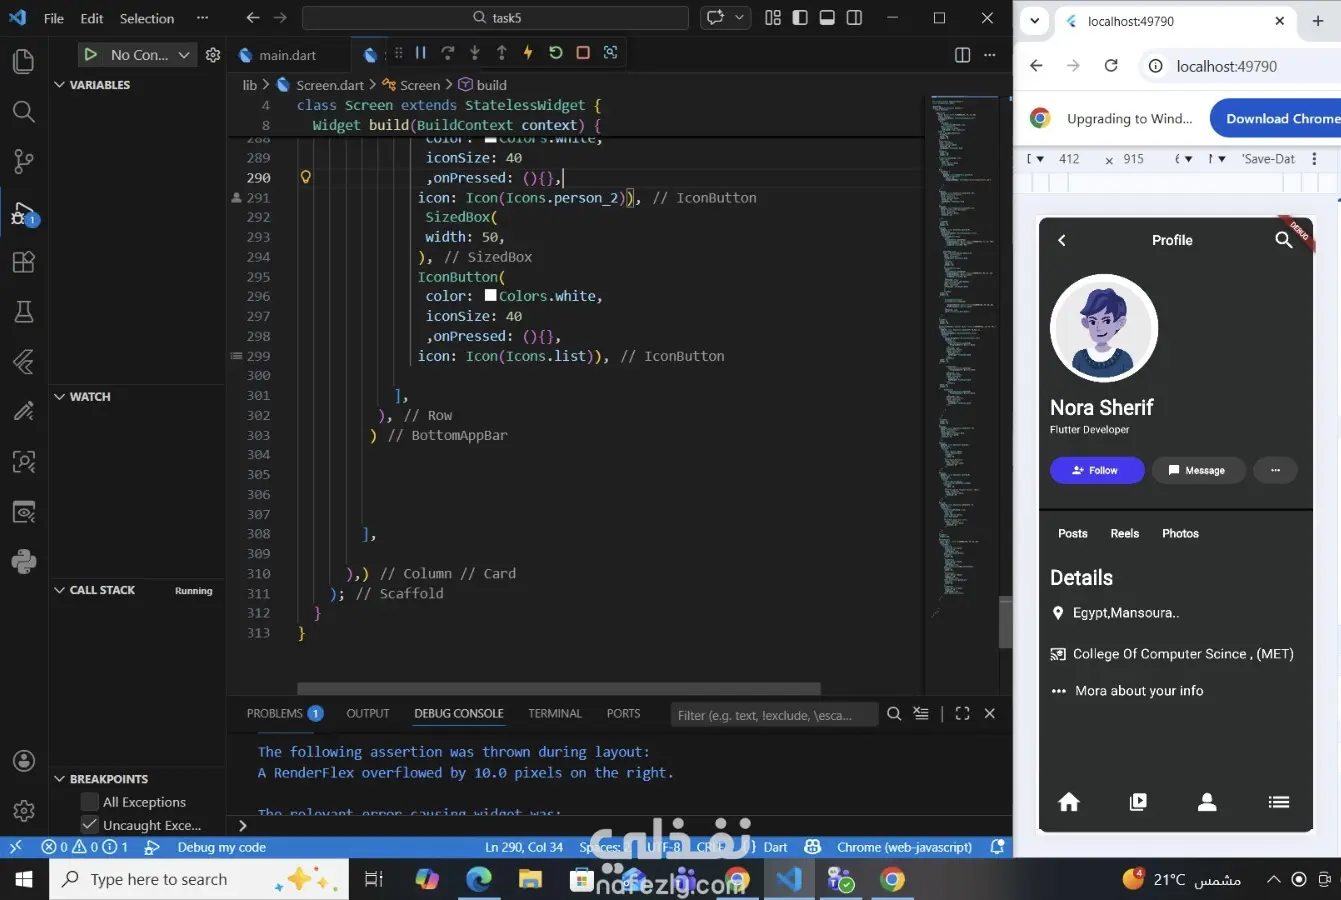This screenshot has height=900, width=1341.
Task: Click Step Over in the debug toolbar
Action: pos(448,53)
